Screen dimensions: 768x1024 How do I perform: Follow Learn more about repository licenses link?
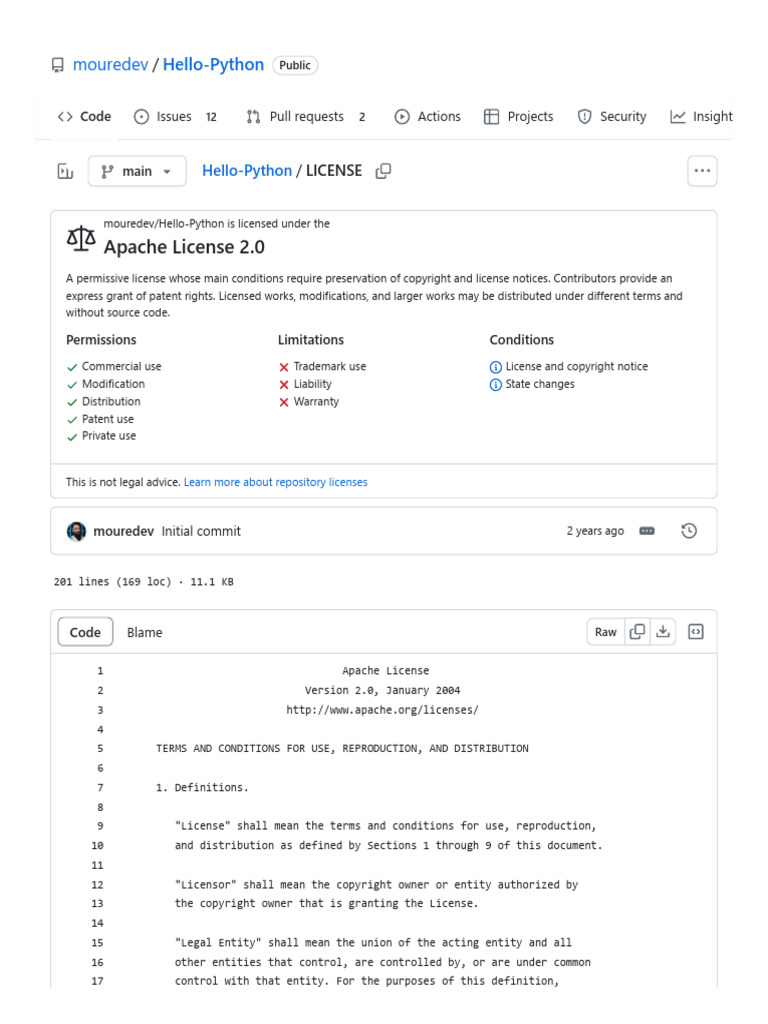276,482
